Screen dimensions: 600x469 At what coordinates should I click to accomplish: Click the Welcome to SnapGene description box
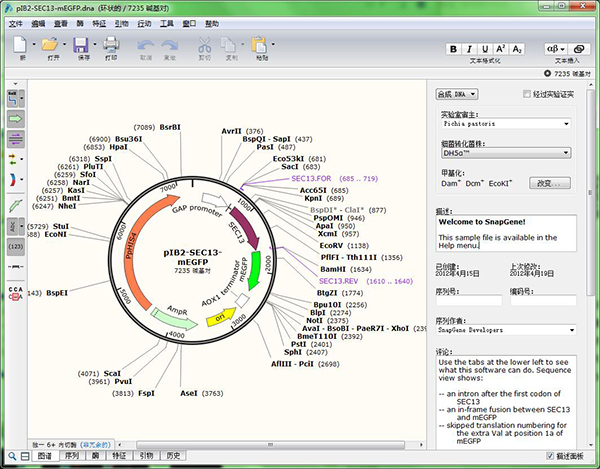pos(506,233)
